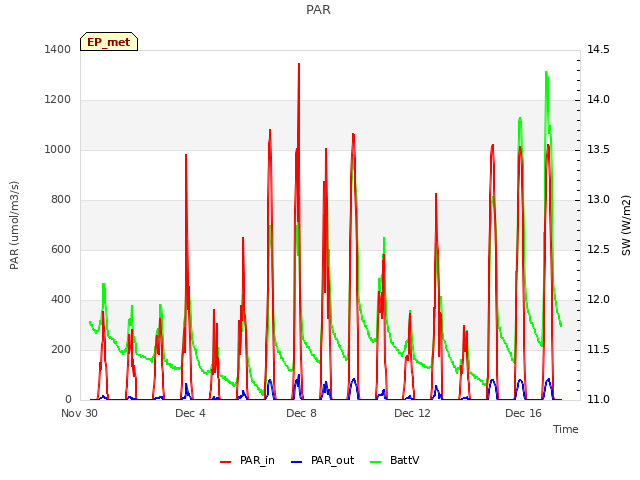Viewport: 640px width, 480px height.
Task: Click the Dec 12 x-axis label
Action: [412, 413]
